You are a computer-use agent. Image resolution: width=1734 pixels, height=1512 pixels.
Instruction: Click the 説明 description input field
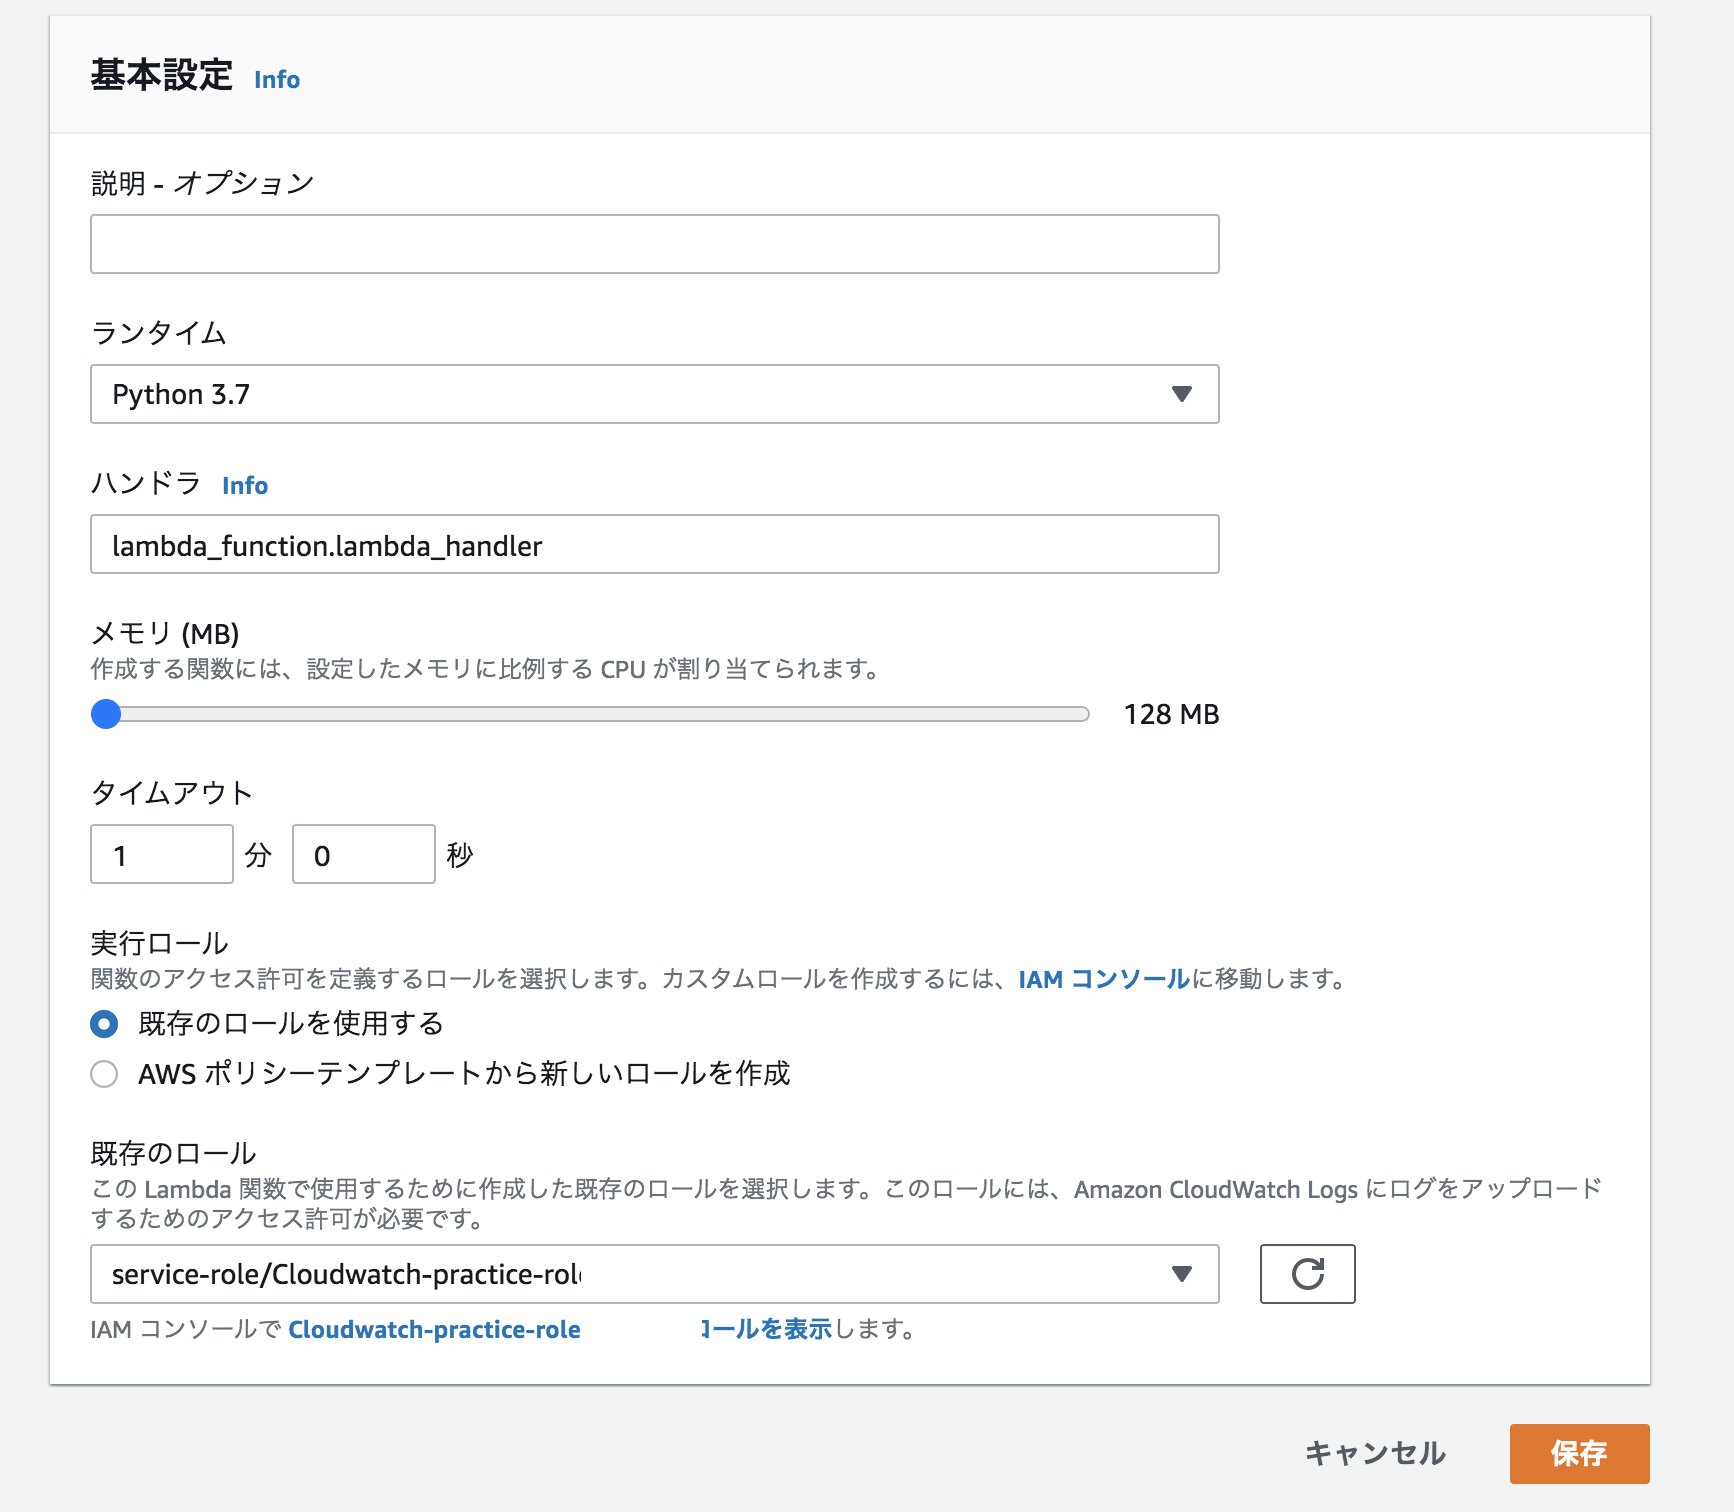pos(655,243)
